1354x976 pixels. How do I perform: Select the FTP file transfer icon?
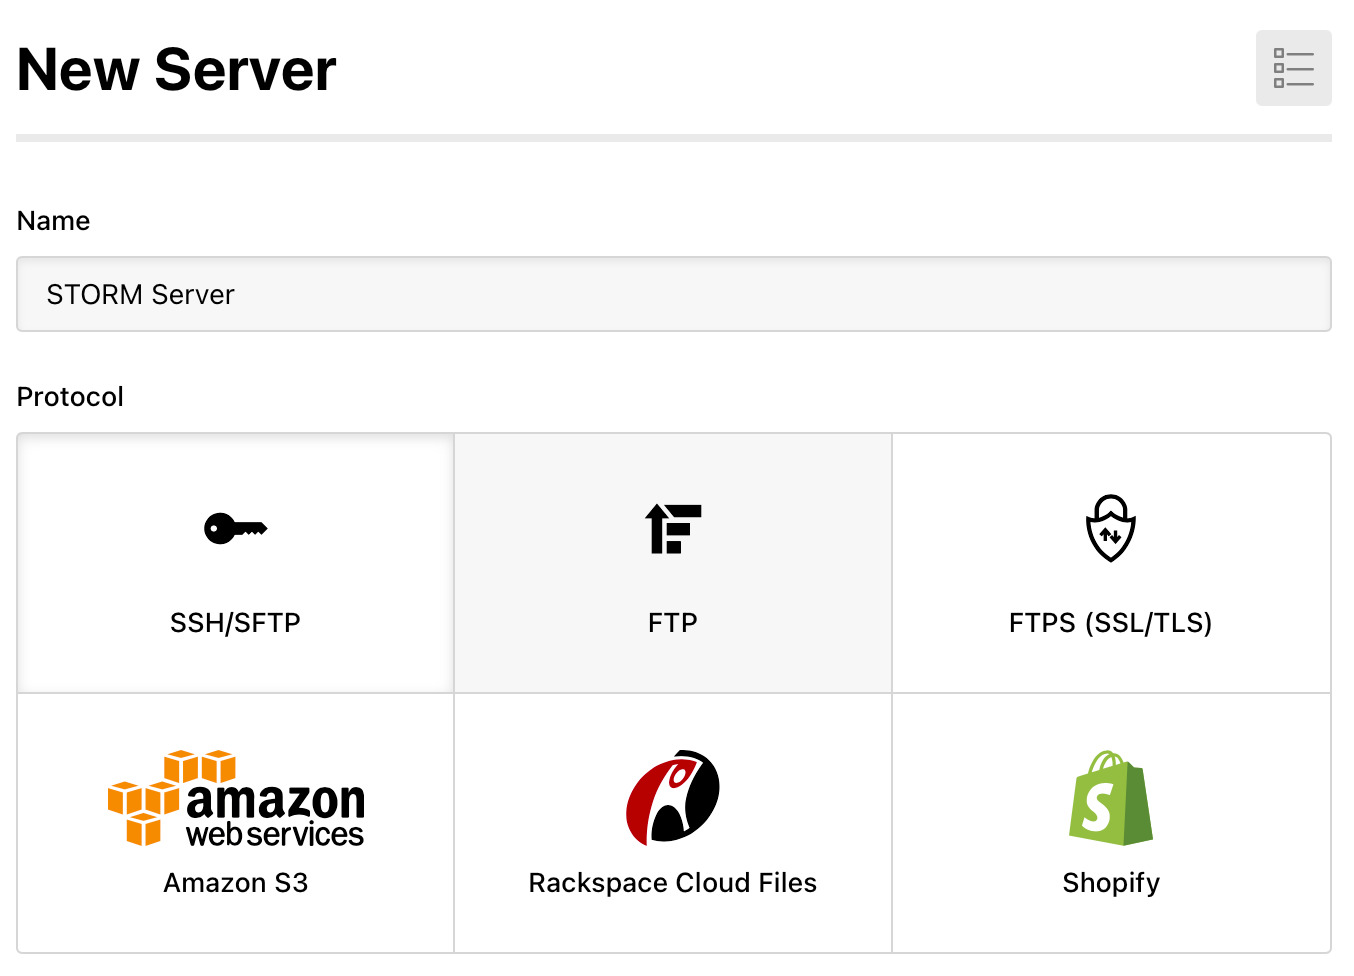(673, 528)
